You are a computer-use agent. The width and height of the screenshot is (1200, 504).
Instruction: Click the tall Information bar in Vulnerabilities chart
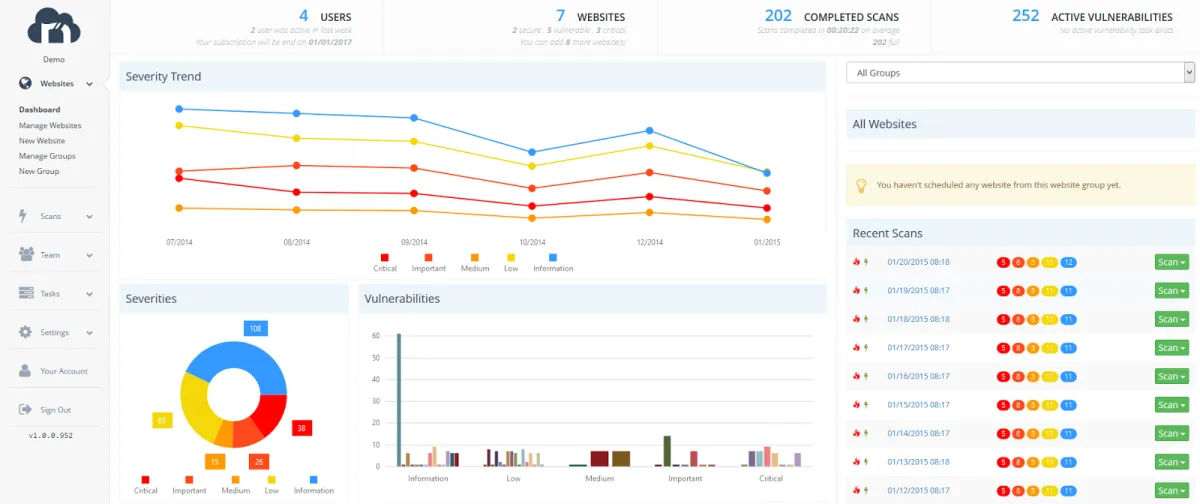pos(399,400)
